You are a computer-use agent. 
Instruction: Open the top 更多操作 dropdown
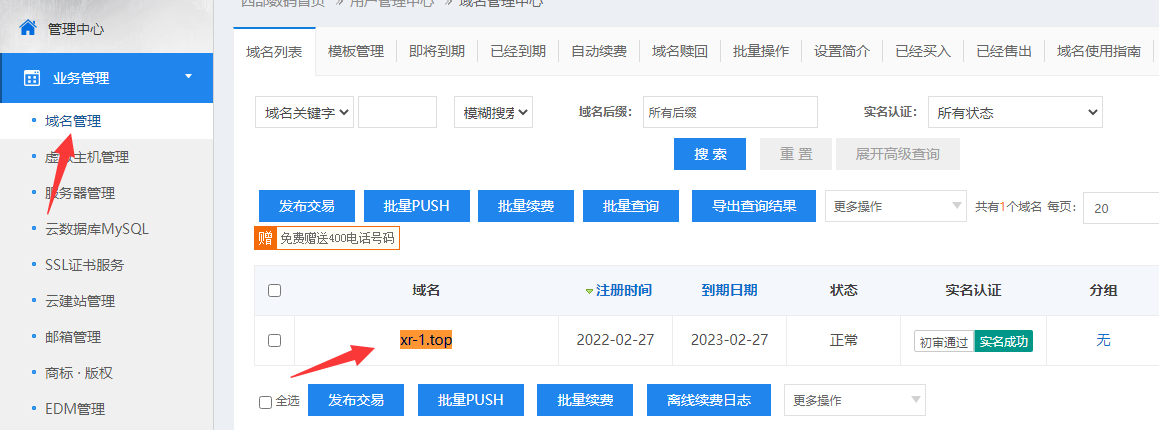click(x=896, y=206)
